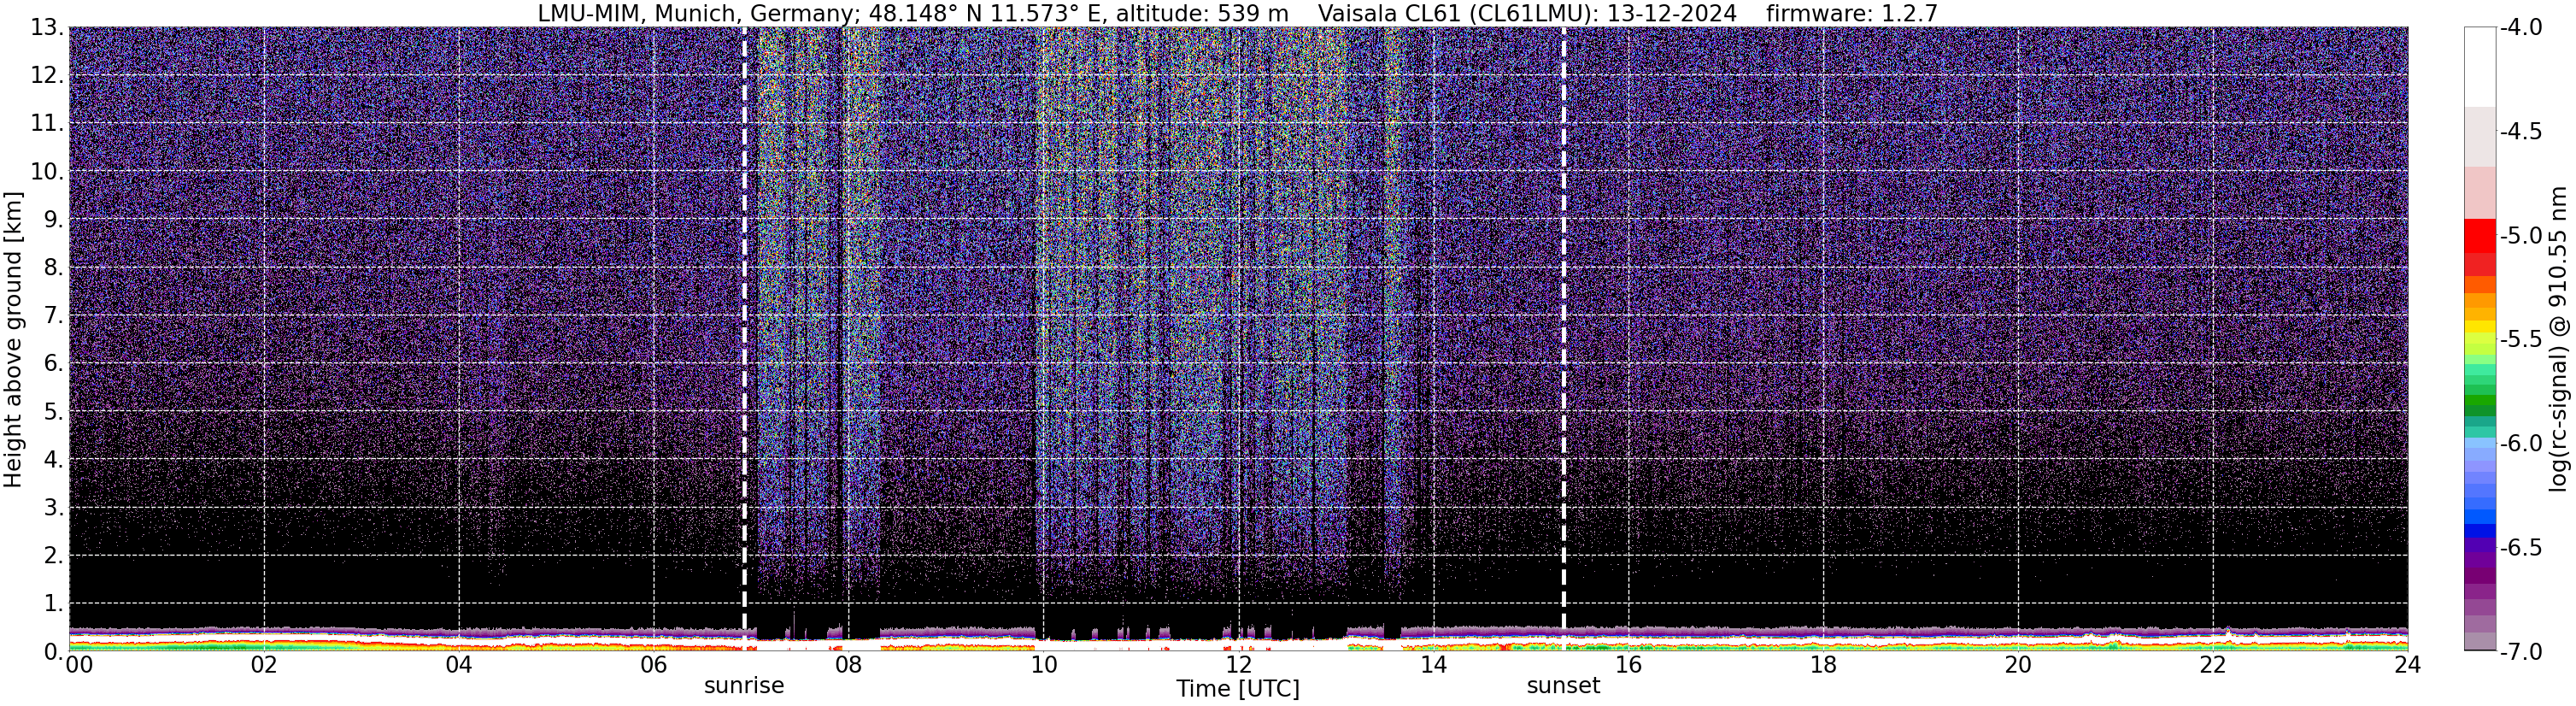Click the '-4.0' colorbar tick label

pos(2521,28)
